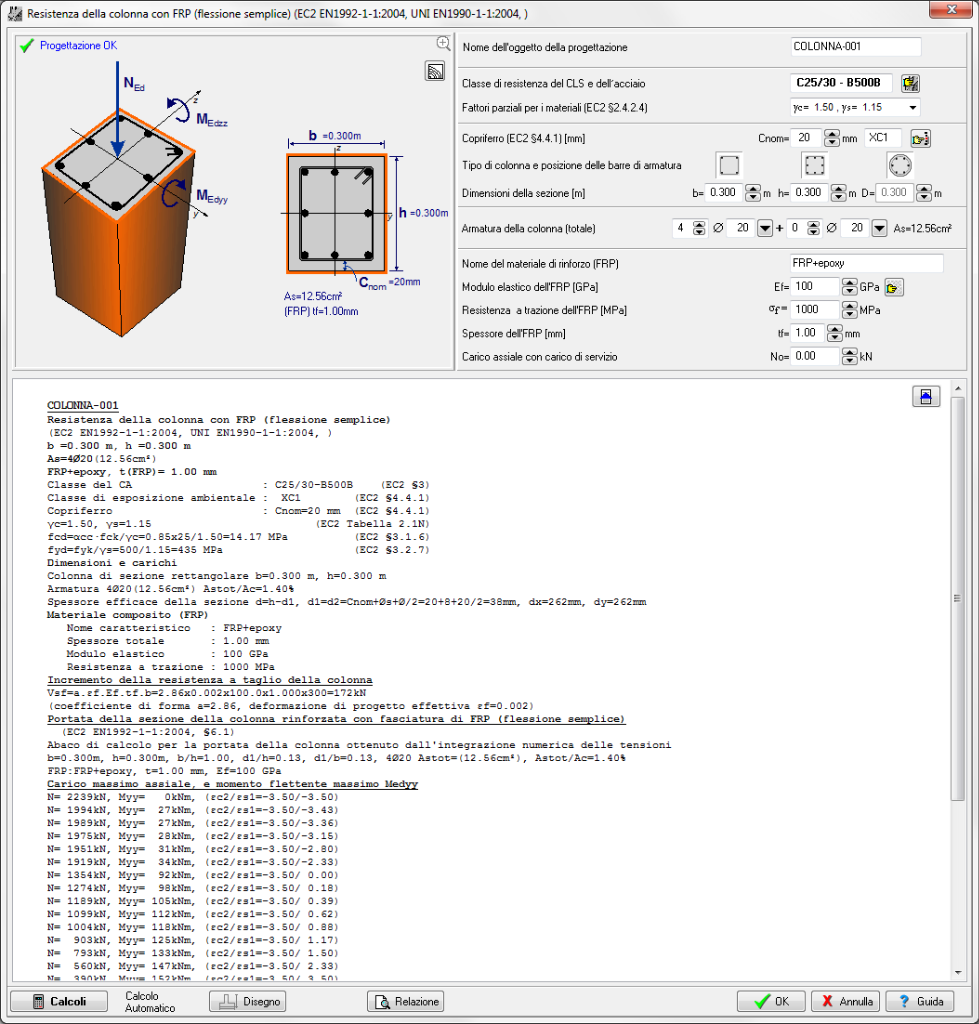Click the σf tensile strength input
The height and width of the screenshot is (1024, 979).
coord(816,310)
